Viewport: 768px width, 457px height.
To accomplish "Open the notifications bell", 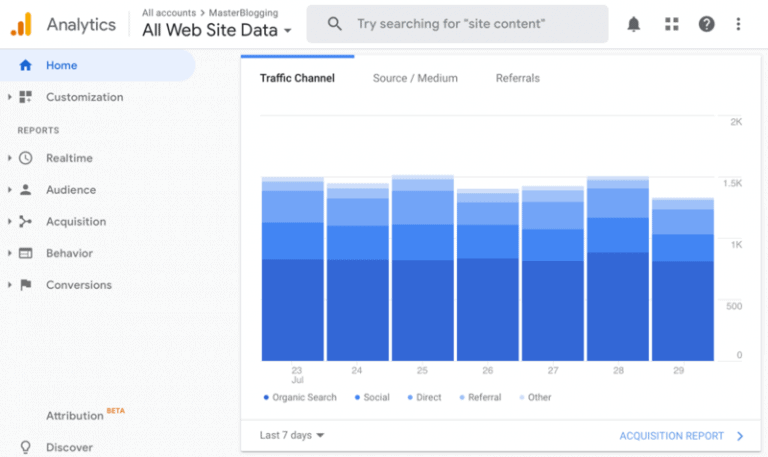I will pos(633,24).
